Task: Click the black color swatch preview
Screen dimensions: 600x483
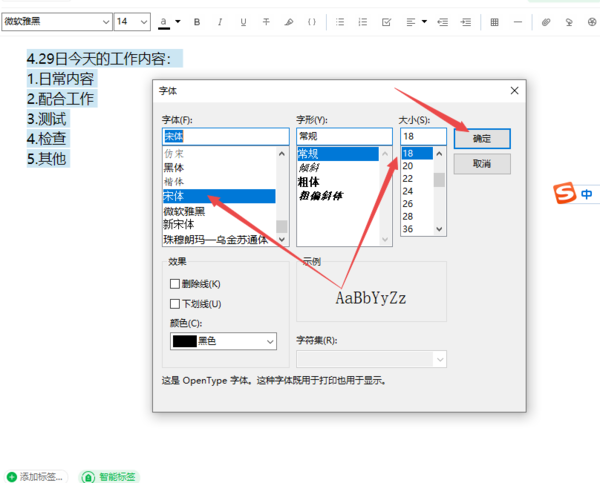Action: [x=185, y=341]
